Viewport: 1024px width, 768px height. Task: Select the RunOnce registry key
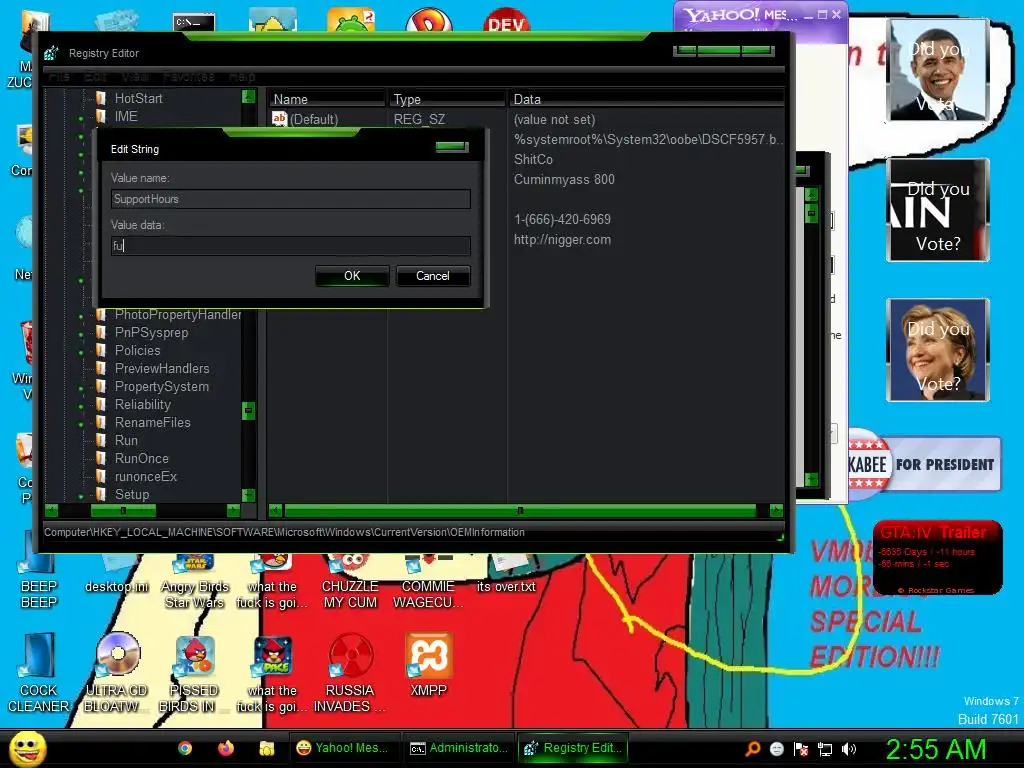142,458
